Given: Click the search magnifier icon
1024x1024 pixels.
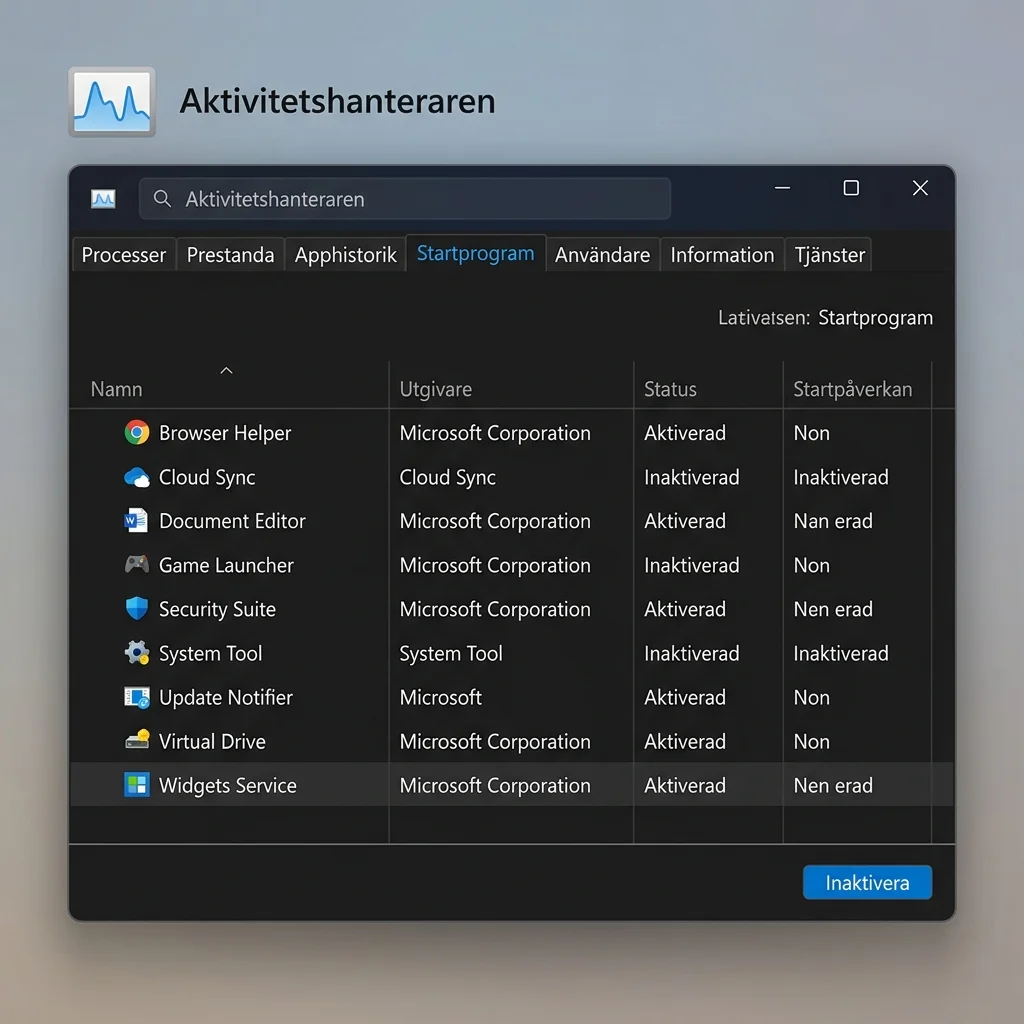Looking at the screenshot, I should coord(162,199).
